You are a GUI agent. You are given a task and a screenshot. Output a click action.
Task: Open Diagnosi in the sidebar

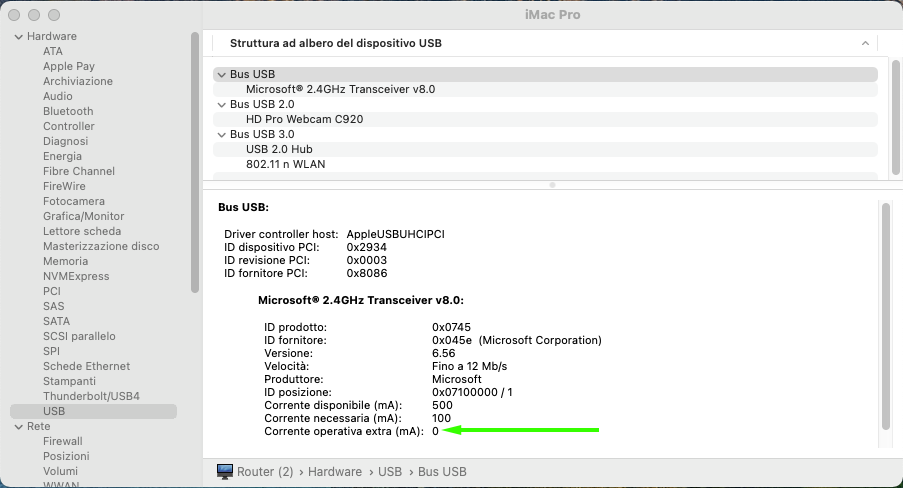(x=65, y=141)
